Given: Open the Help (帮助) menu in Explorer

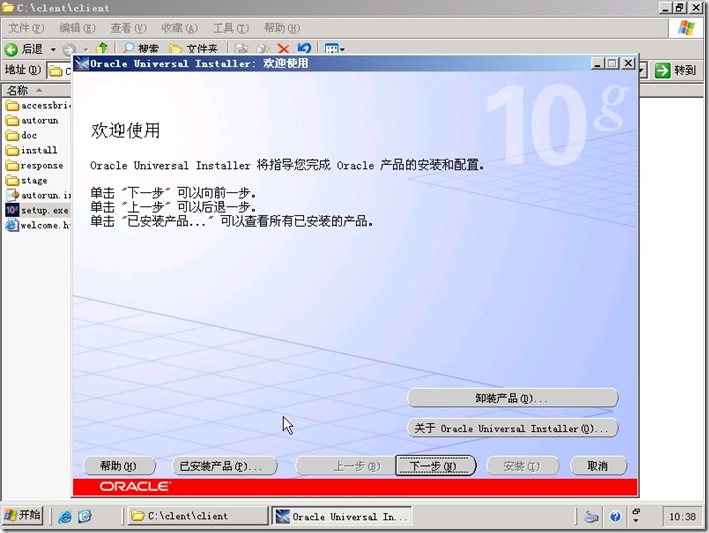Looking at the screenshot, I should [282, 28].
